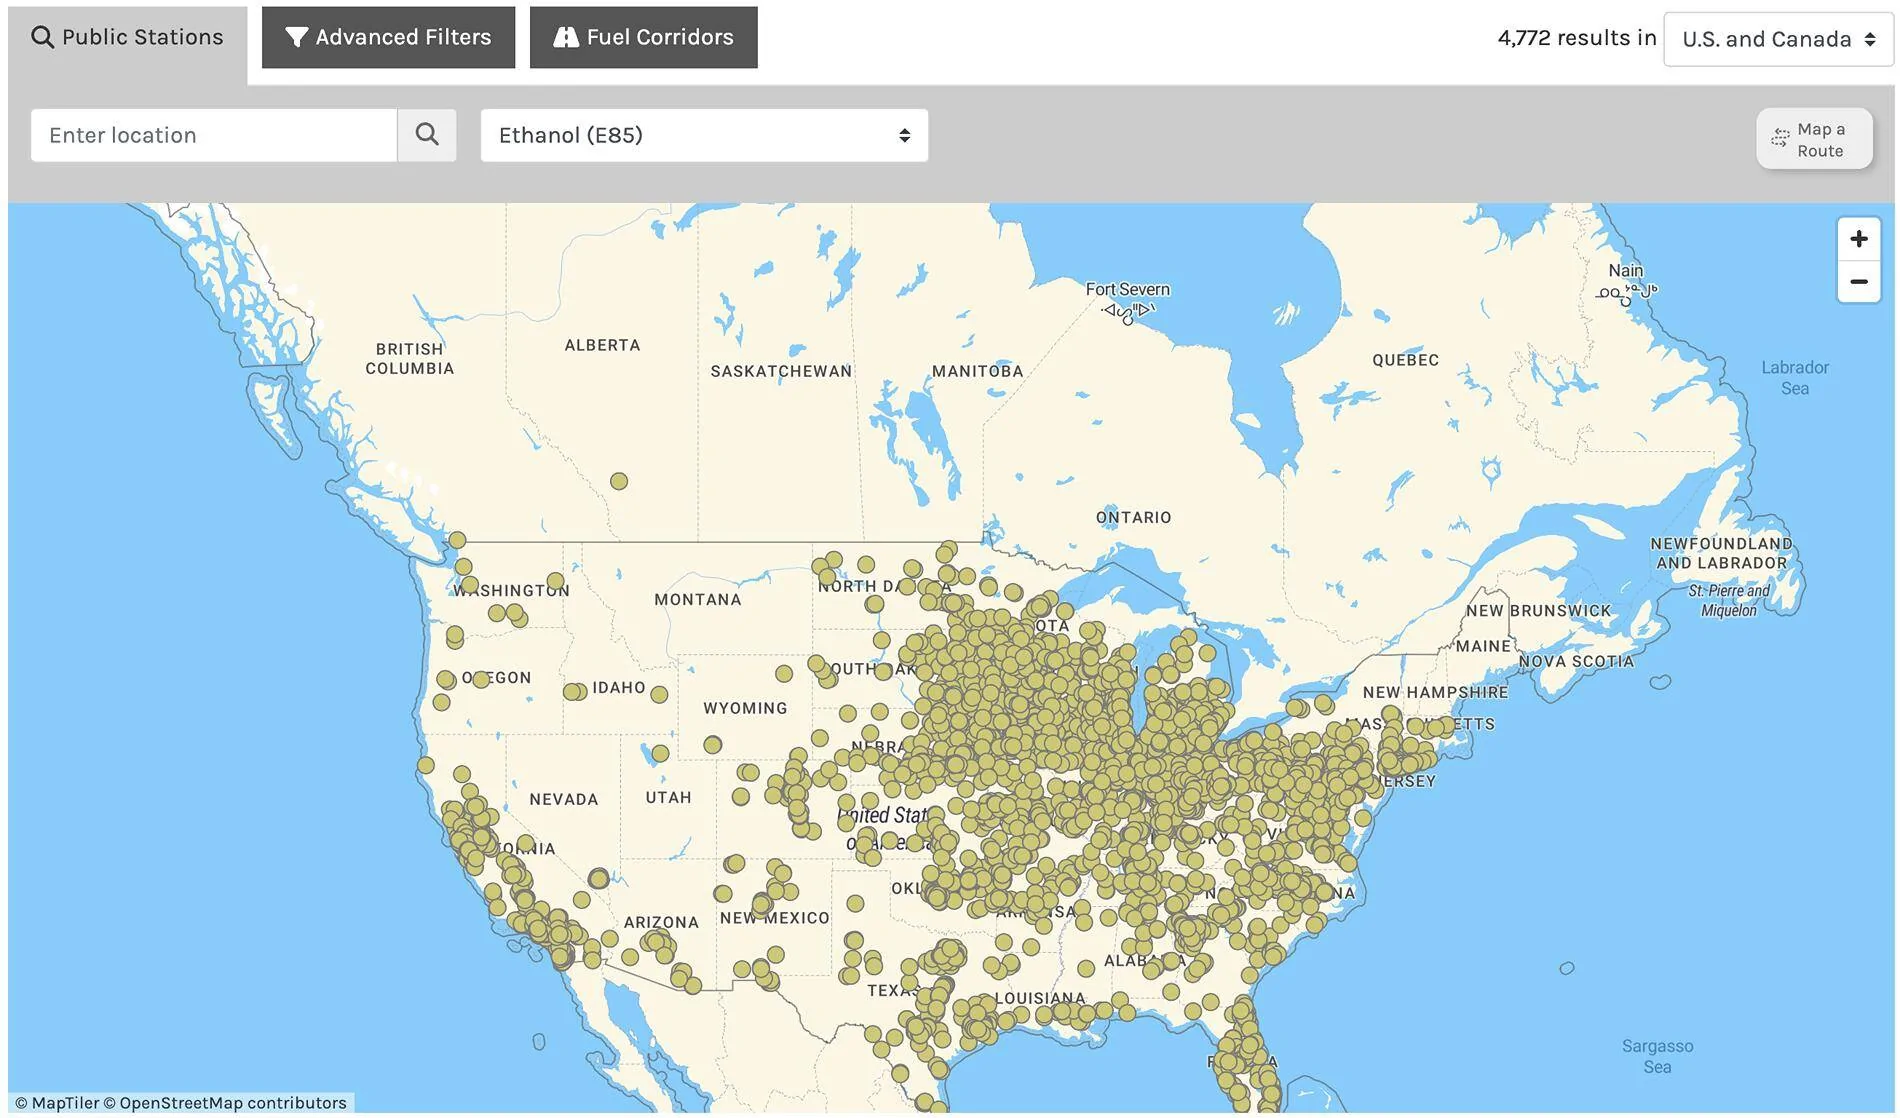This screenshot has height=1118, width=1900.
Task: Zoom in with the plus button
Action: point(1859,239)
